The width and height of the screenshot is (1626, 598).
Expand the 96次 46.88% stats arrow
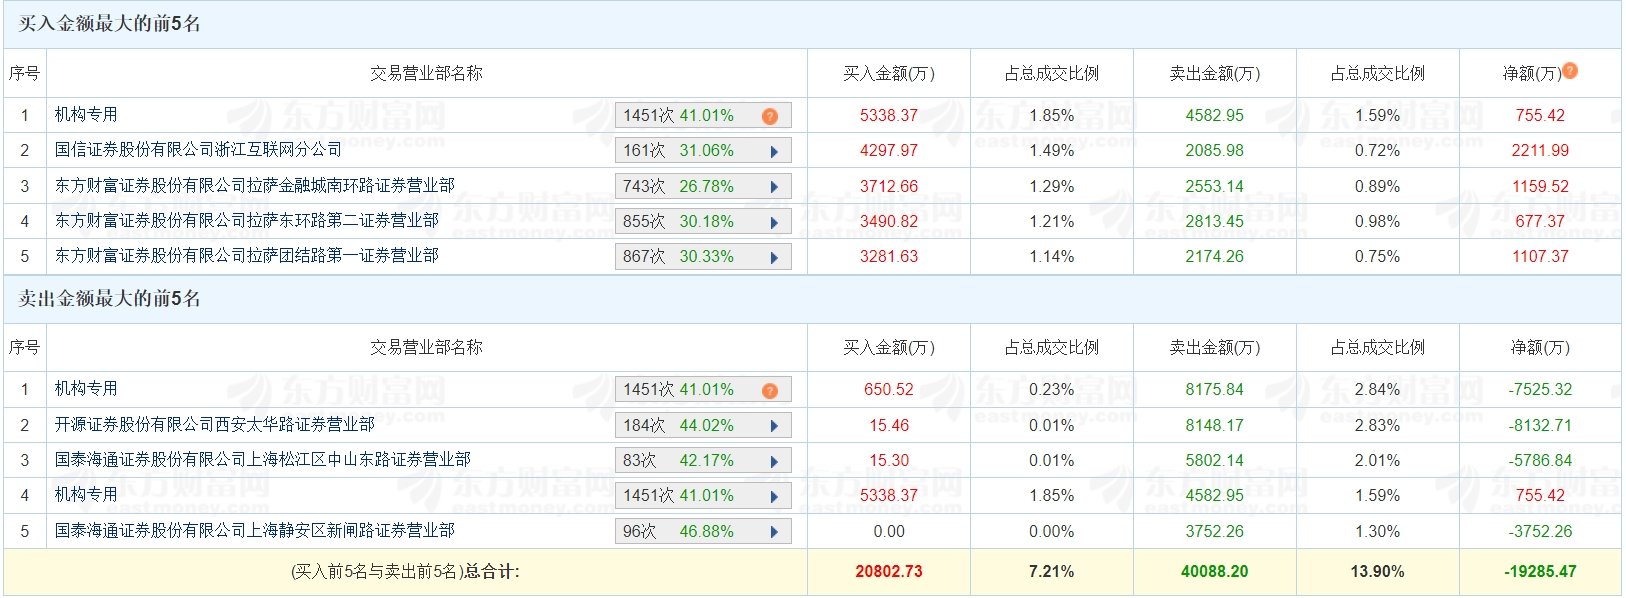click(774, 532)
